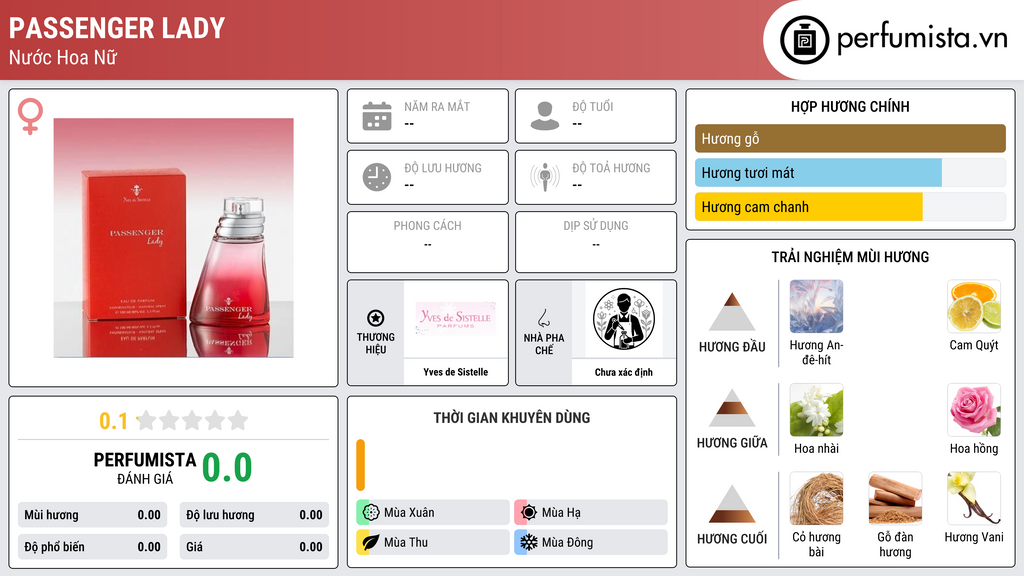Click the star badge icon above Thương hiệu

[376, 318]
